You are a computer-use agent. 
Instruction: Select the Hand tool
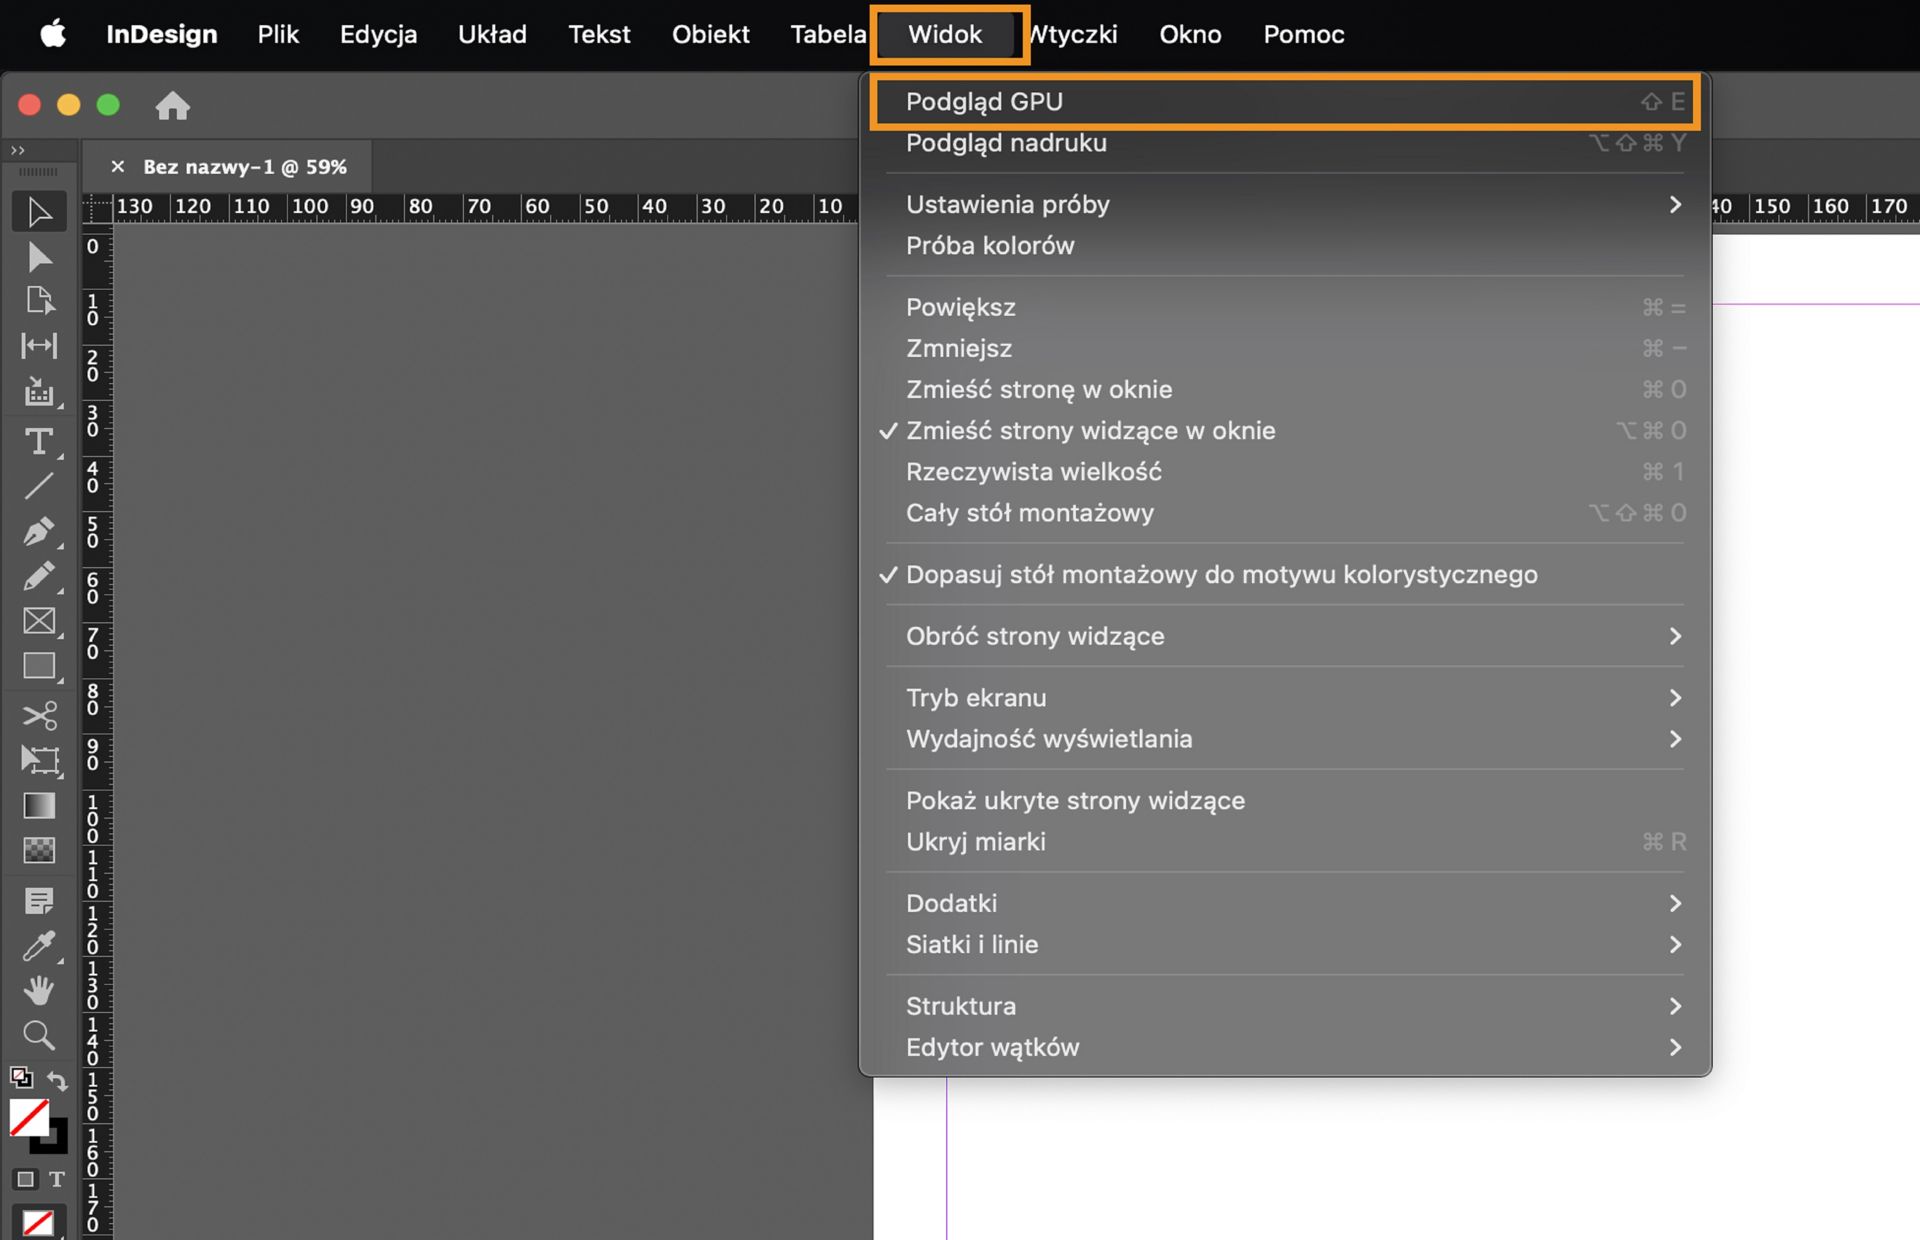point(38,990)
